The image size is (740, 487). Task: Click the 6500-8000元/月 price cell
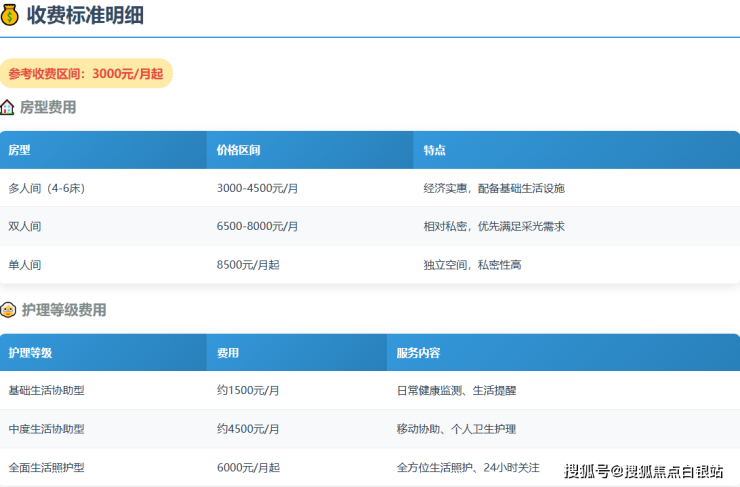point(257,227)
